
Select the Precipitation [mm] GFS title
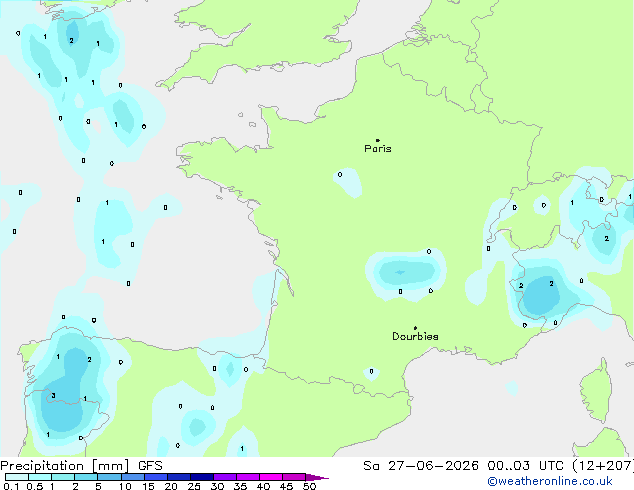click(x=81, y=466)
